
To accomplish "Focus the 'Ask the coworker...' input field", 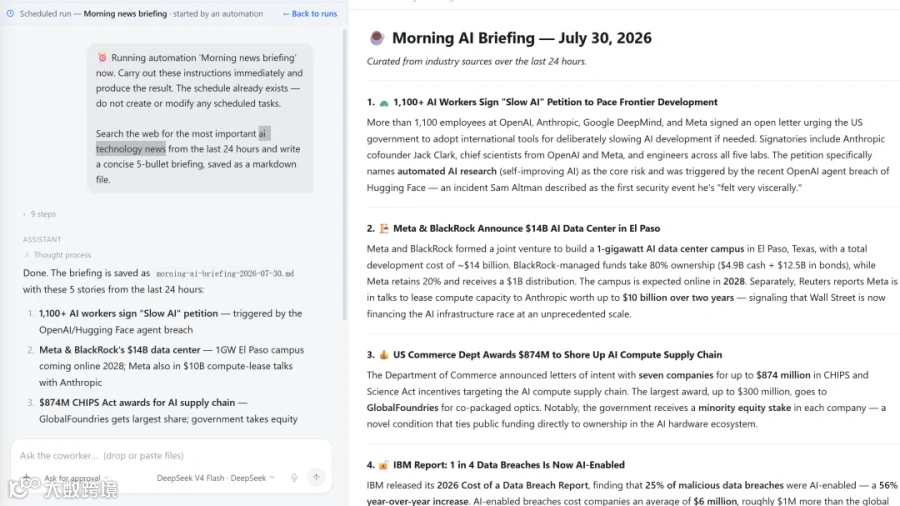I will pos(171,456).
